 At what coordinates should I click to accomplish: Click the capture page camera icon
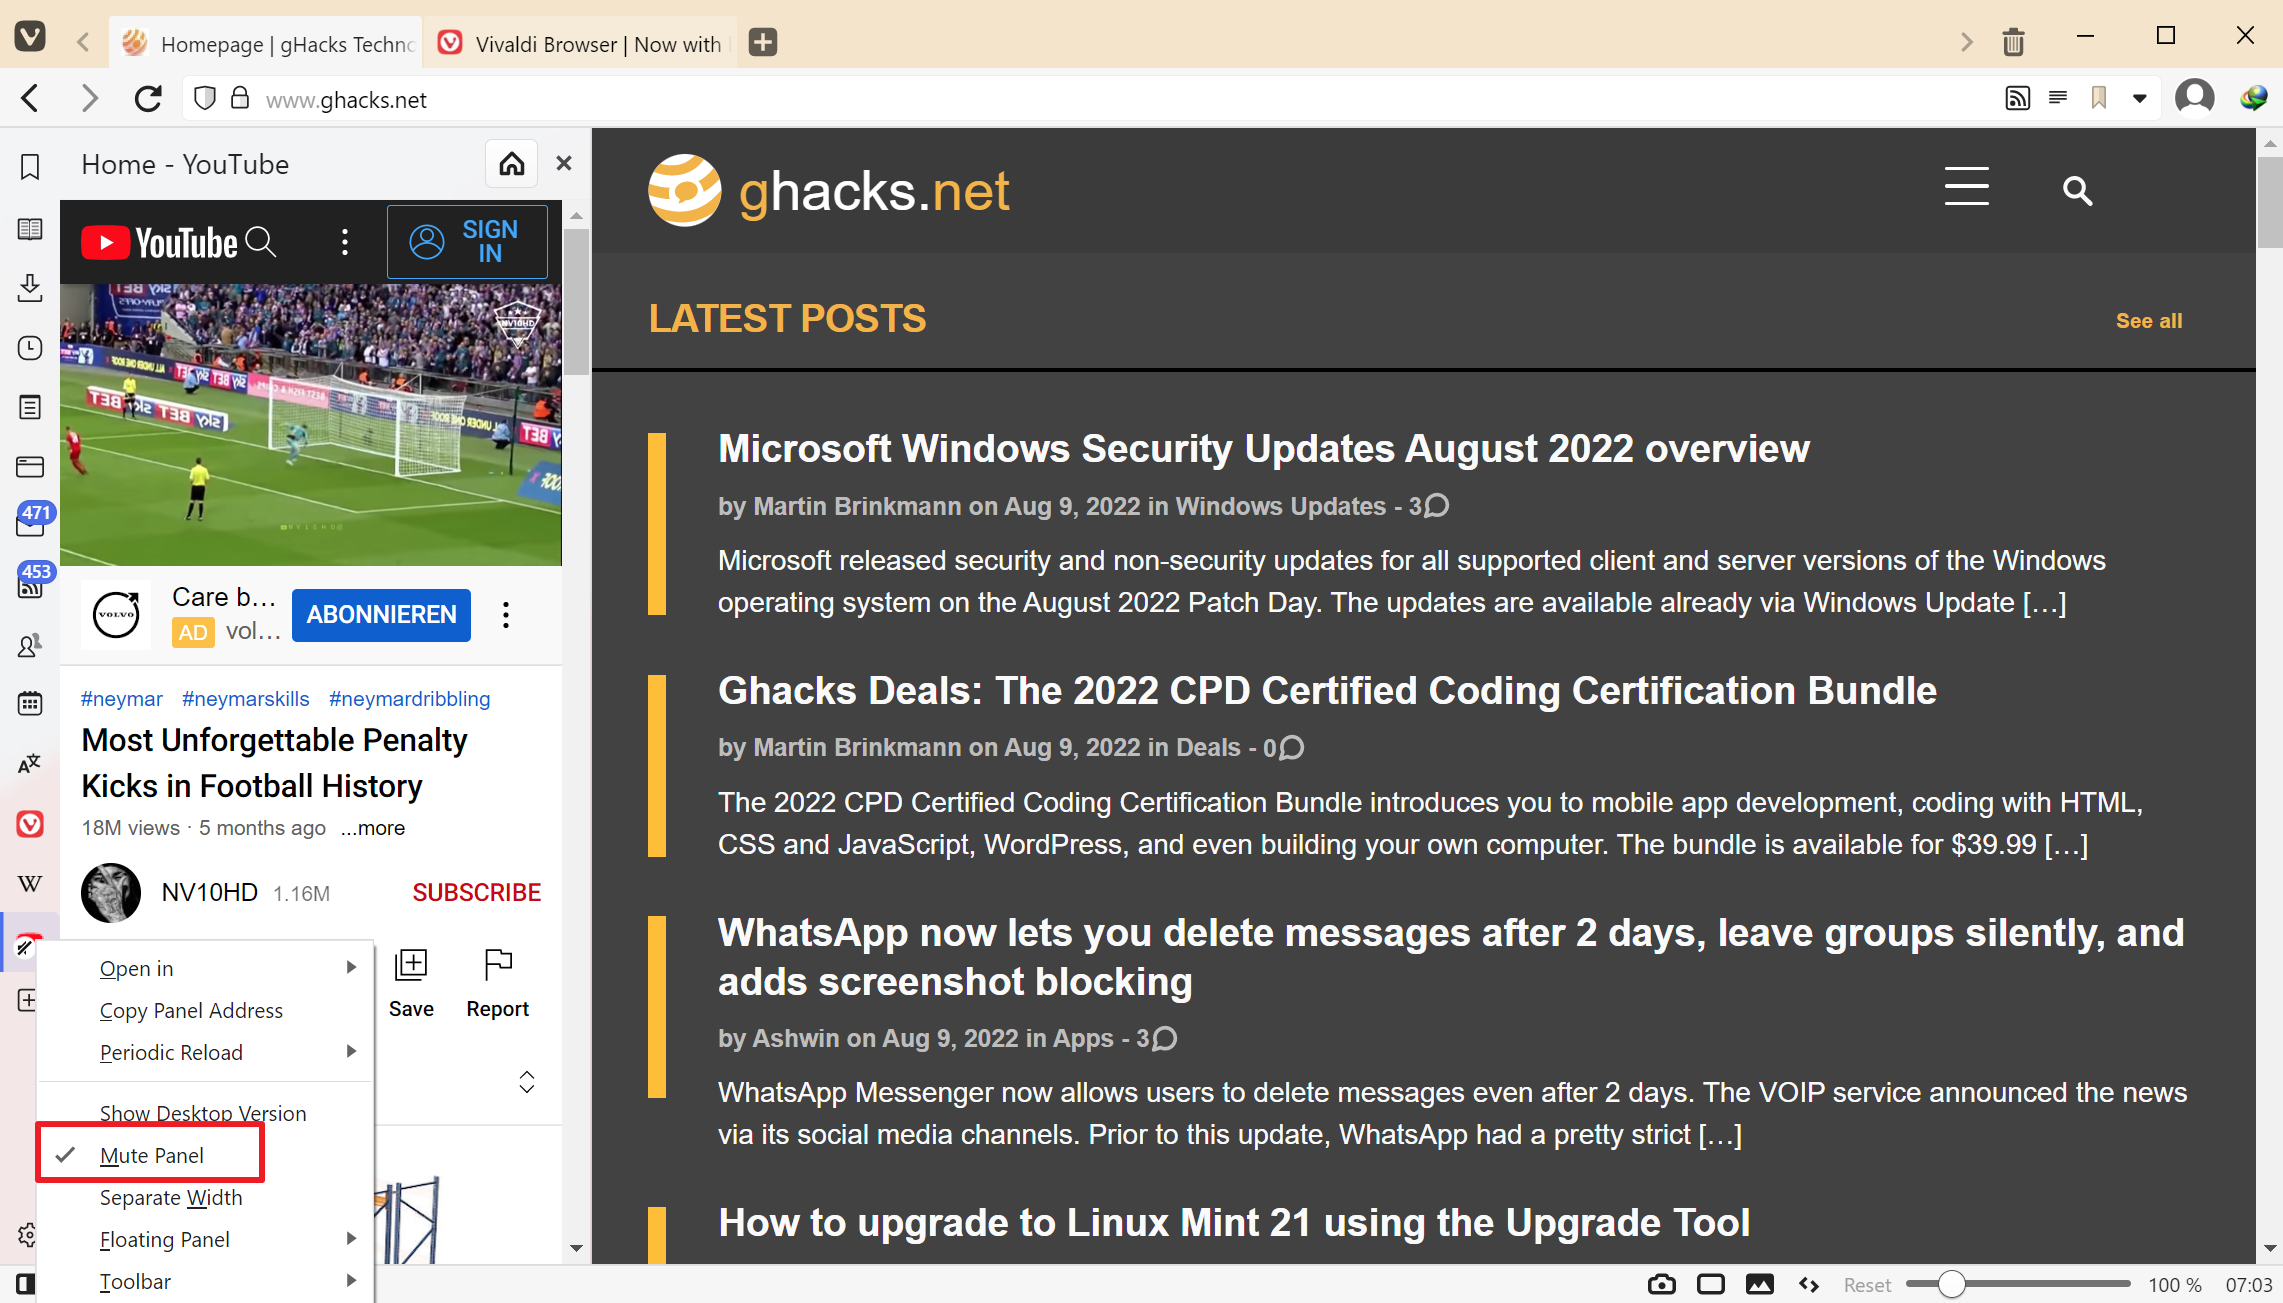(x=1662, y=1284)
